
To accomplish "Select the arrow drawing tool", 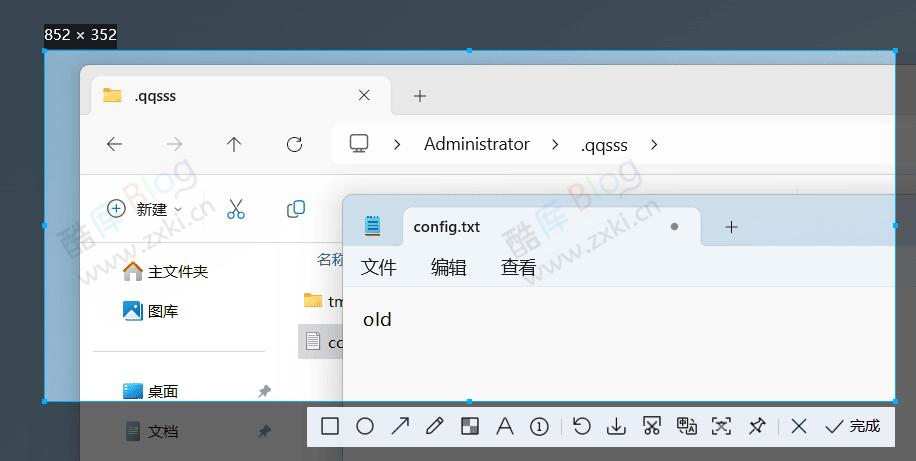I will pos(400,427).
